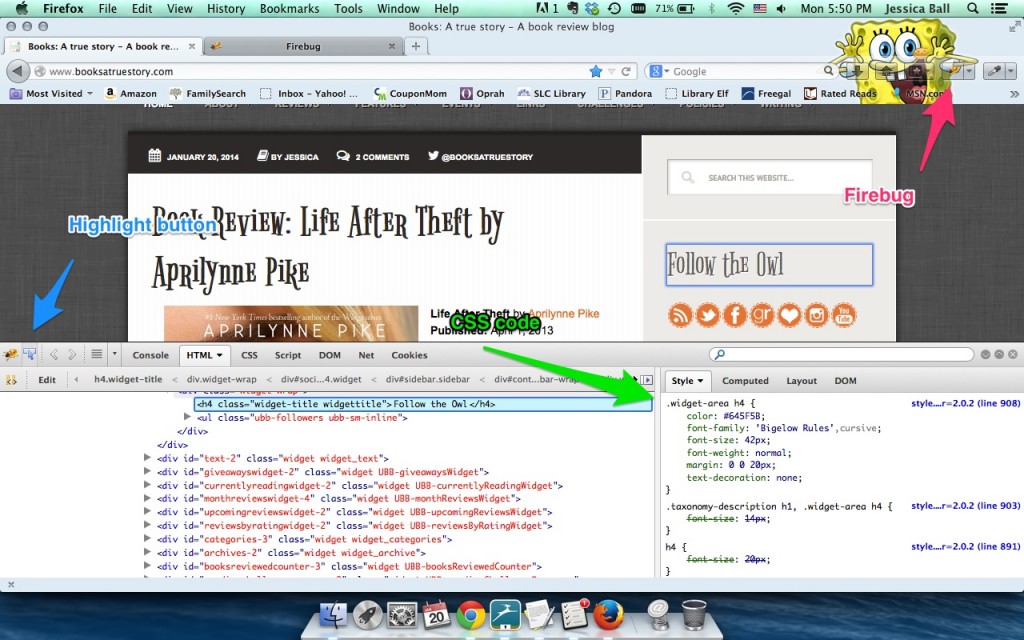Click the Instagram icon in the sidebar
Image resolution: width=1024 pixels, height=640 pixels.
click(817, 315)
